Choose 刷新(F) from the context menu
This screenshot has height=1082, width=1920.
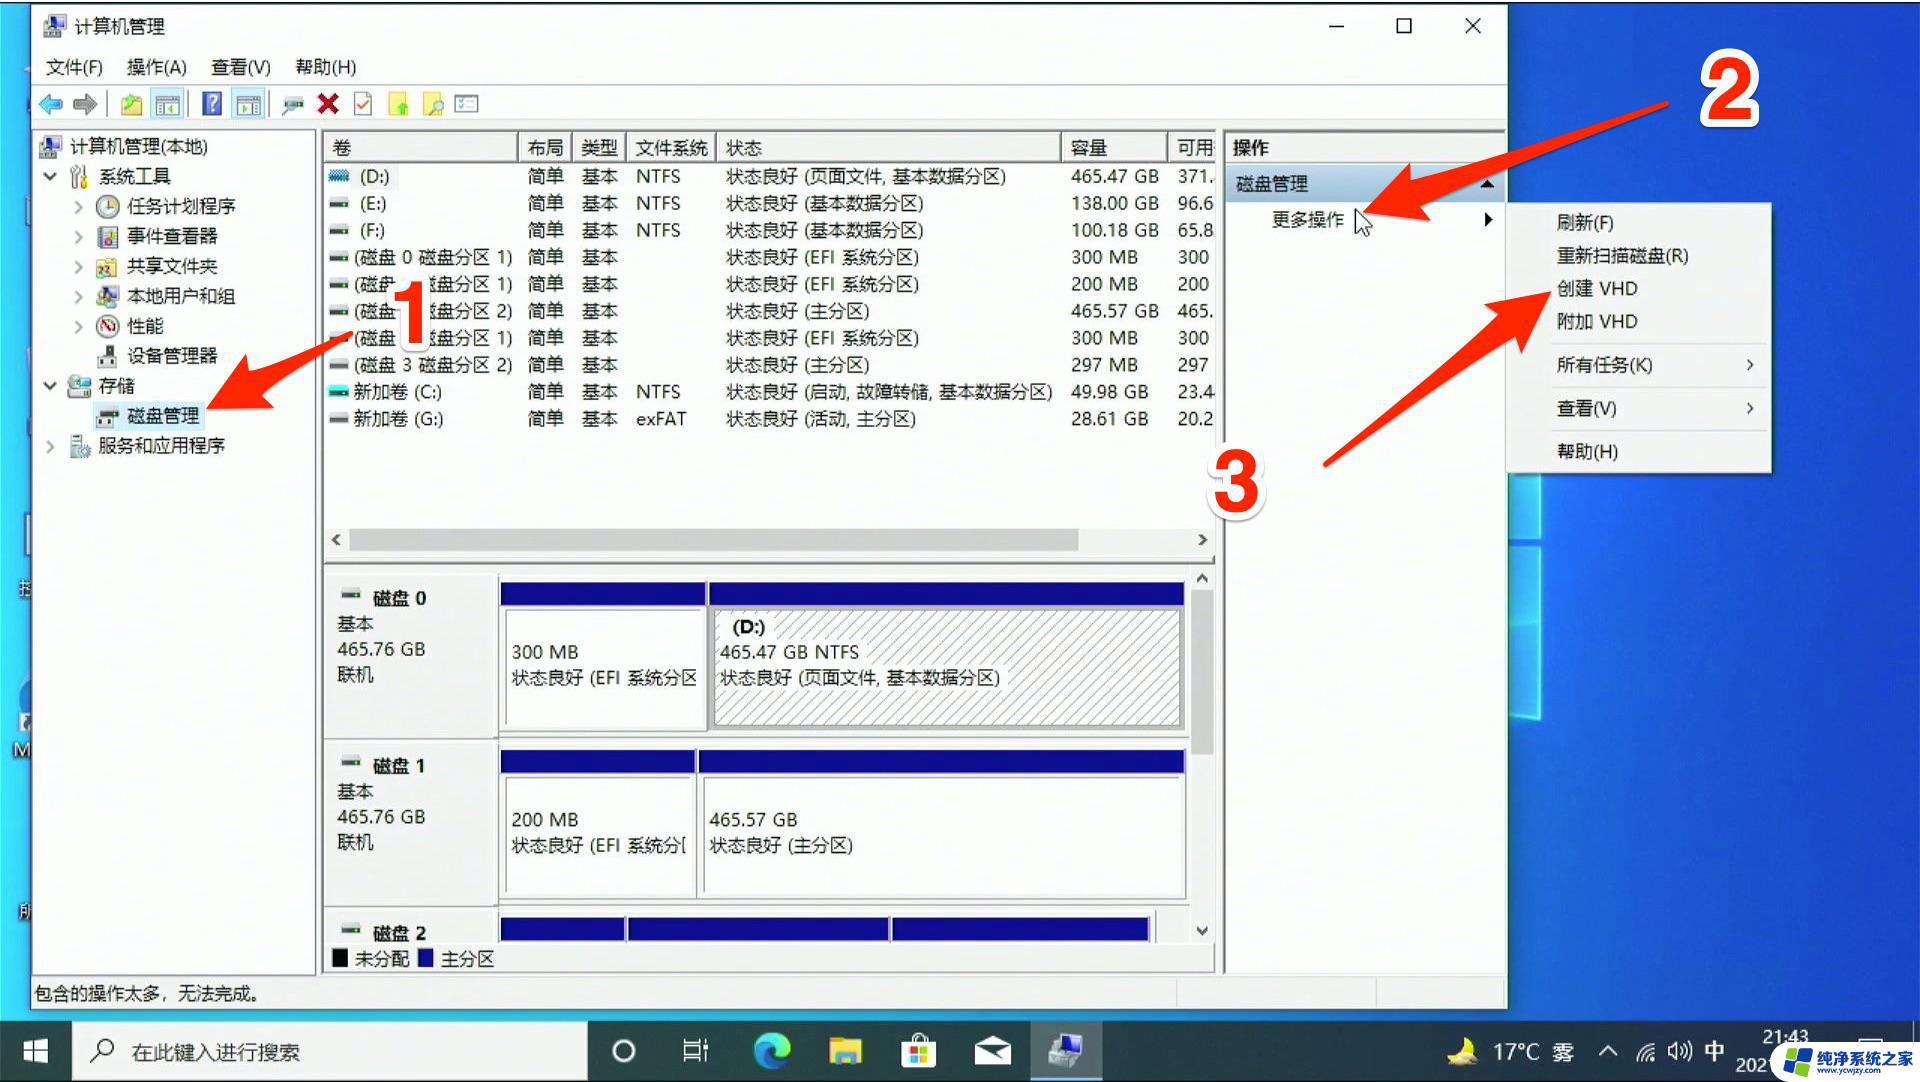coord(1584,223)
